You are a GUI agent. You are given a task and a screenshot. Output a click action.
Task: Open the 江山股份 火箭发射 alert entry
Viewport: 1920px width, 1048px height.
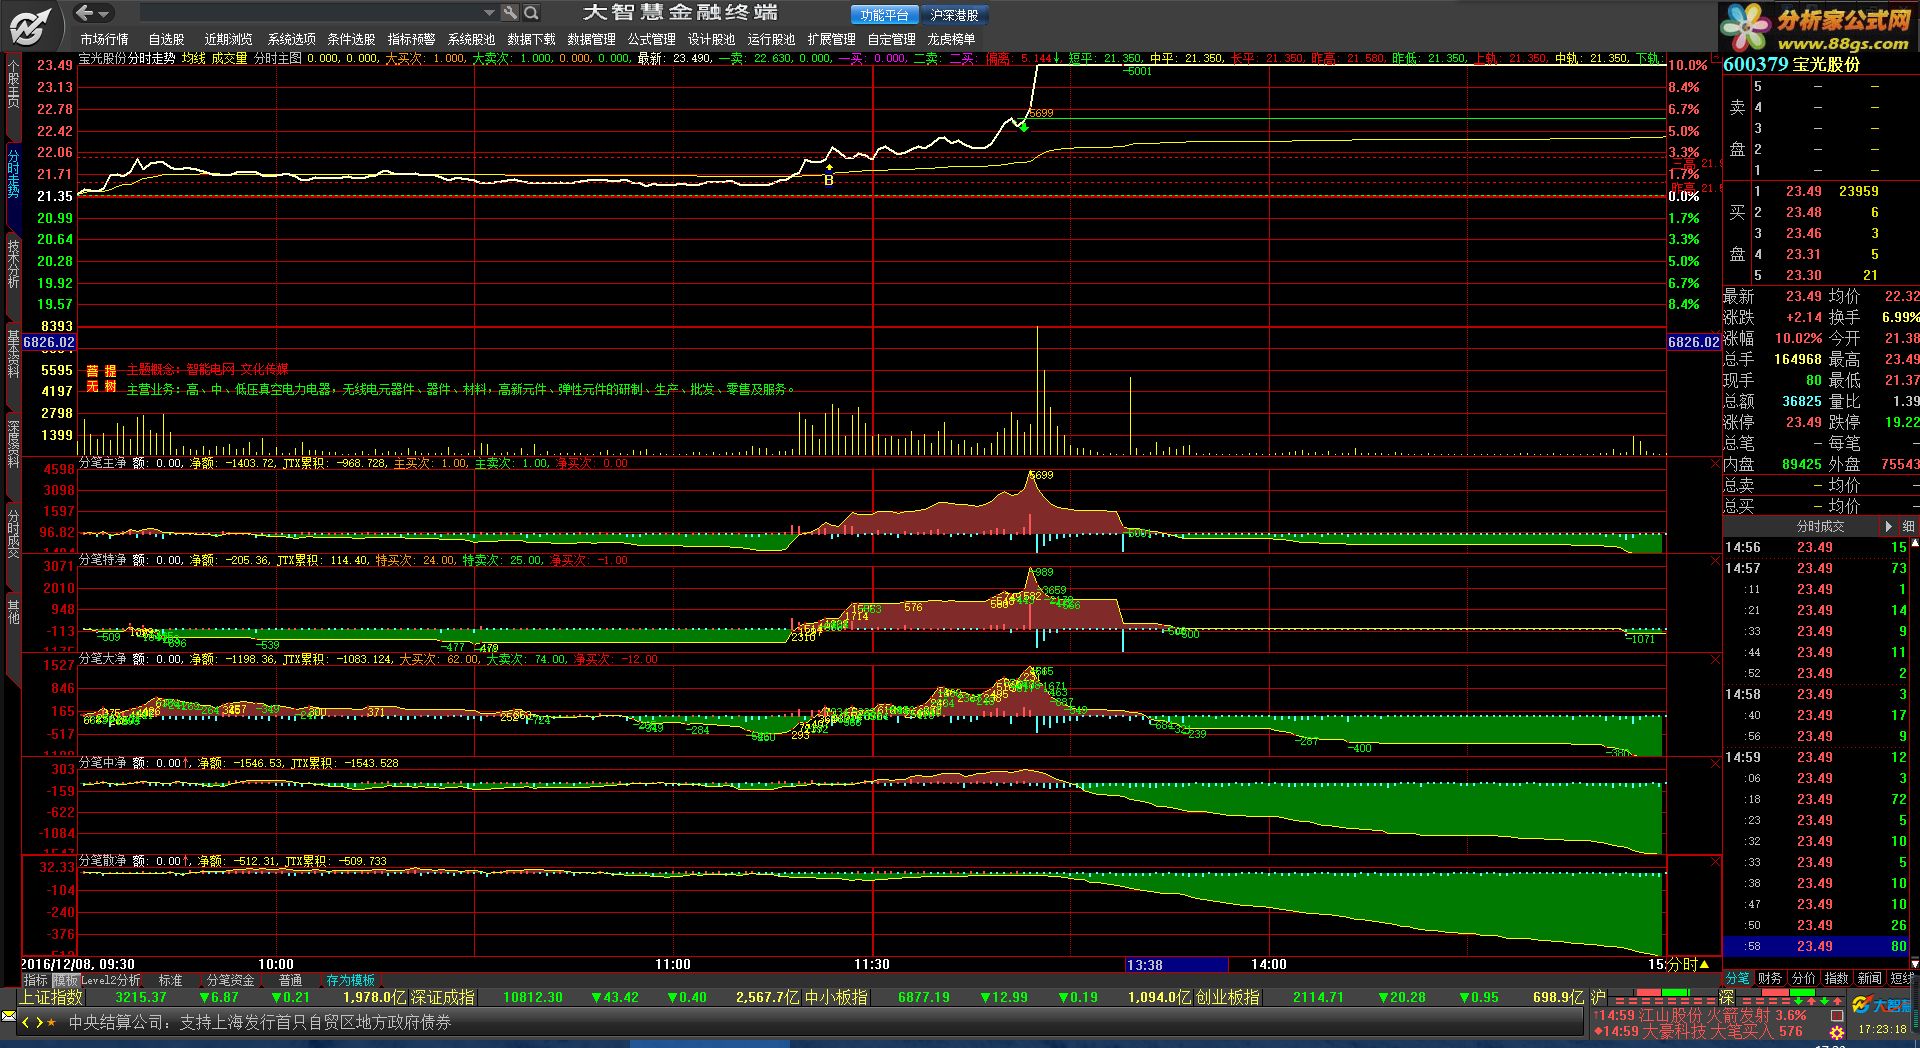coord(1701,1015)
